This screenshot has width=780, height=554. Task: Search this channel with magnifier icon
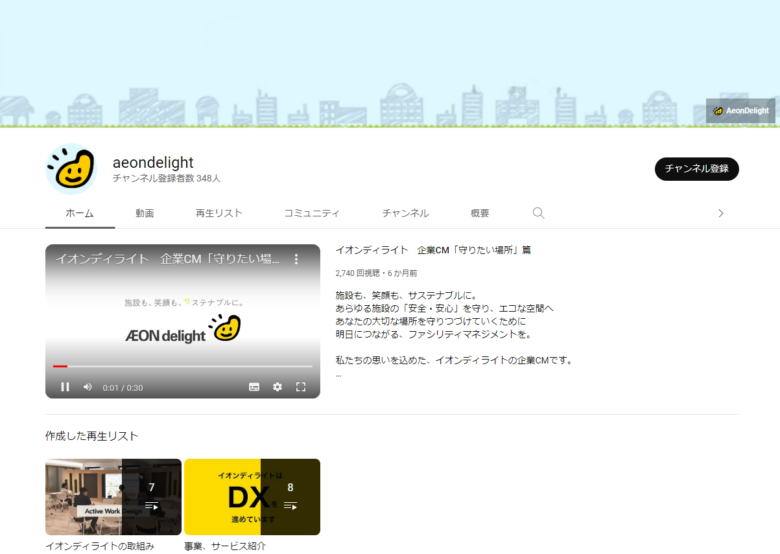538,213
